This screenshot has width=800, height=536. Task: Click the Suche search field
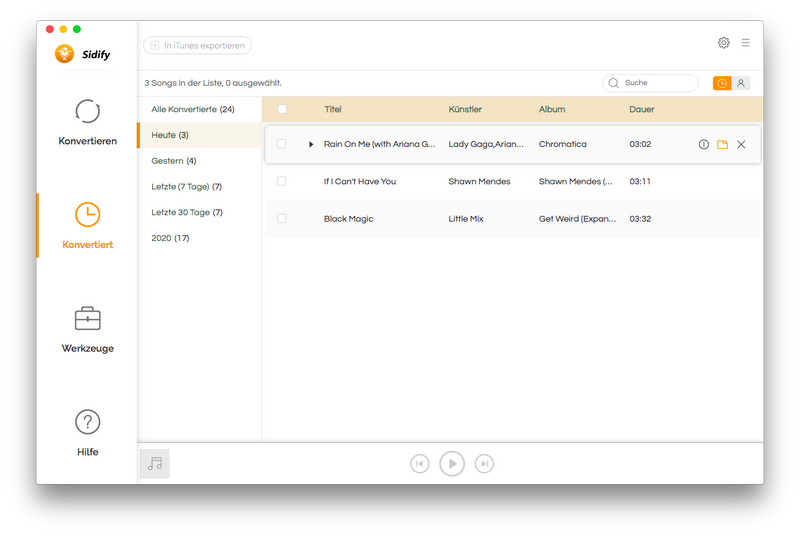(x=650, y=83)
